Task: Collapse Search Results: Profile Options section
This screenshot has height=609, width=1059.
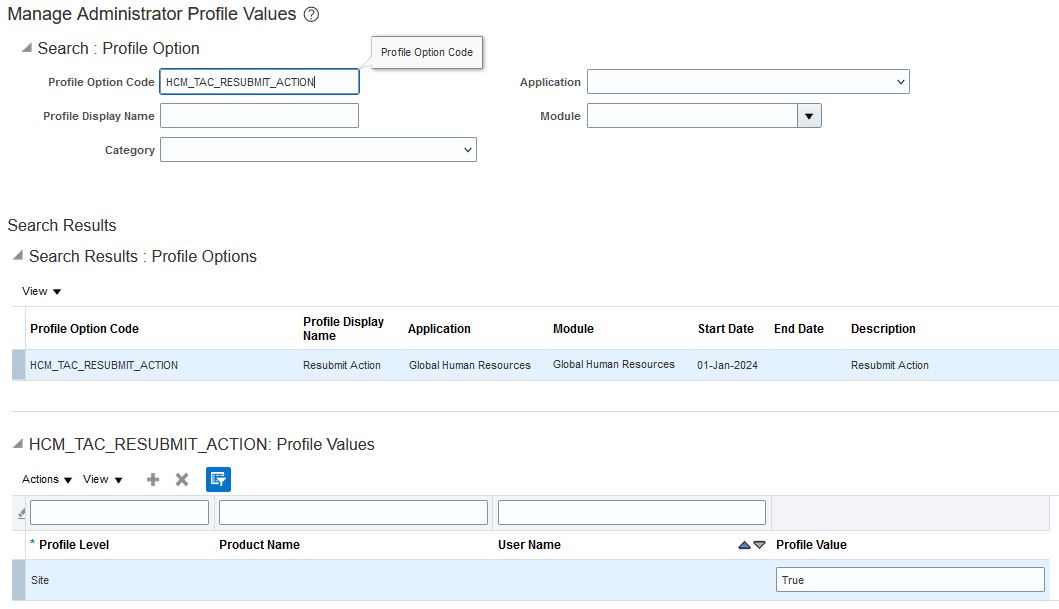Action: point(17,257)
